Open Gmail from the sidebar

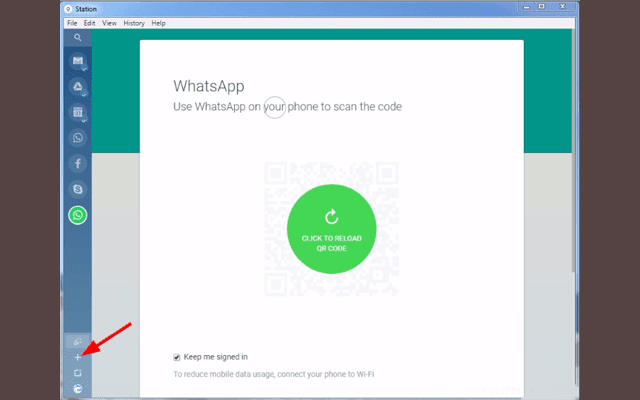pos(78,62)
